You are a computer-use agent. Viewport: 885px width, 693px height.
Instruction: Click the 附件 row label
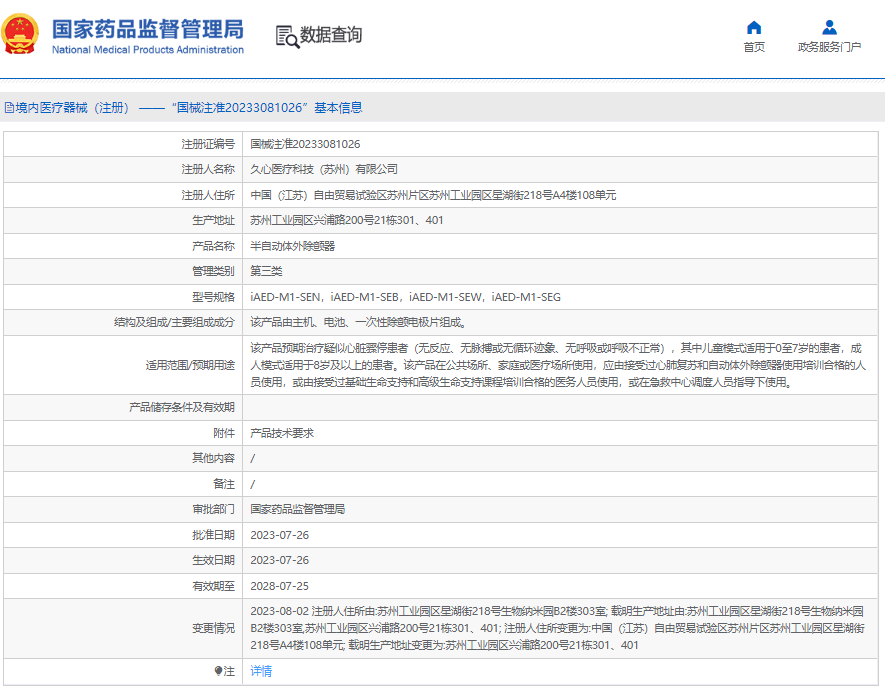click(x=224, y=433)
